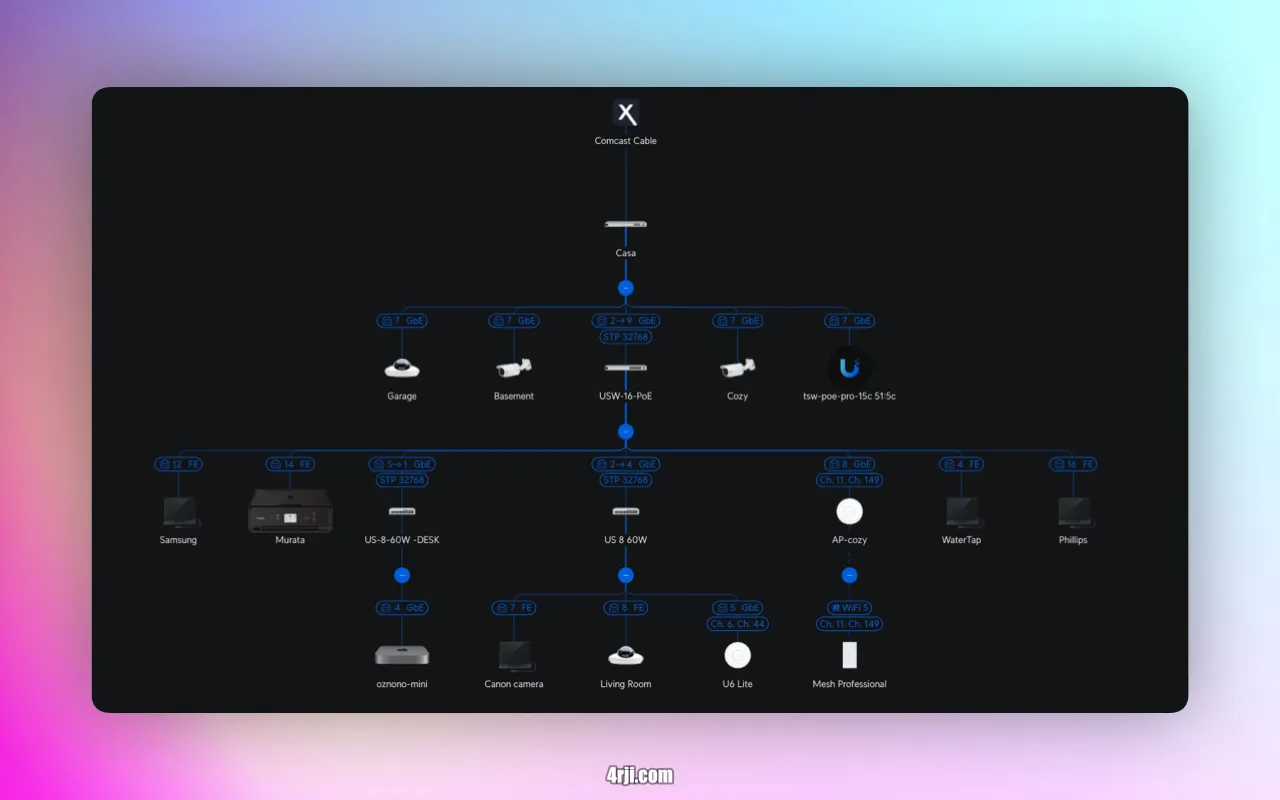Screen dimensions: 1280x800
Task: Click the Living Room camera icon
Action: tap(625, 655)
